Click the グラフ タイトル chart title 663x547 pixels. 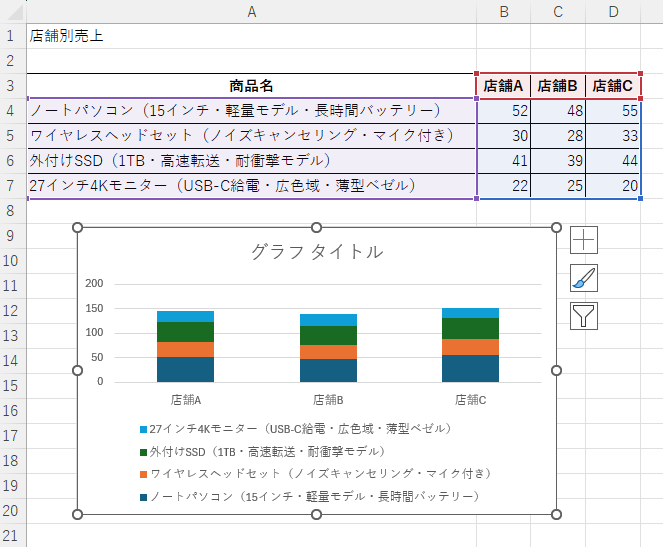(x=316, y=252)
